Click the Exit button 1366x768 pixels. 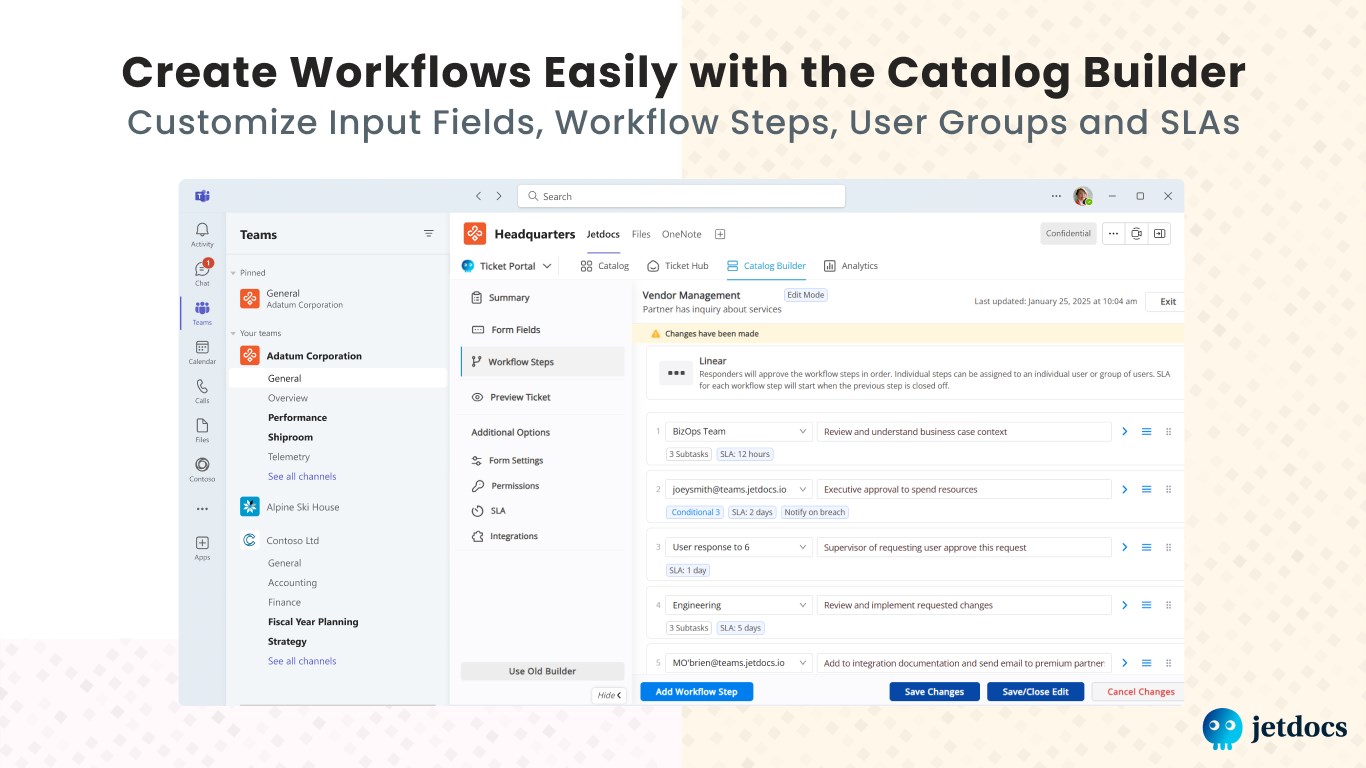point(1166,302)
